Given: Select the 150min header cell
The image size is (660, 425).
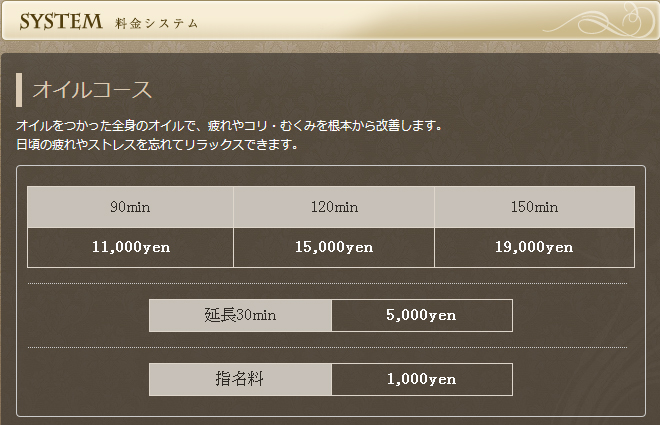Looking at the screenshot, I should [535, 207].
